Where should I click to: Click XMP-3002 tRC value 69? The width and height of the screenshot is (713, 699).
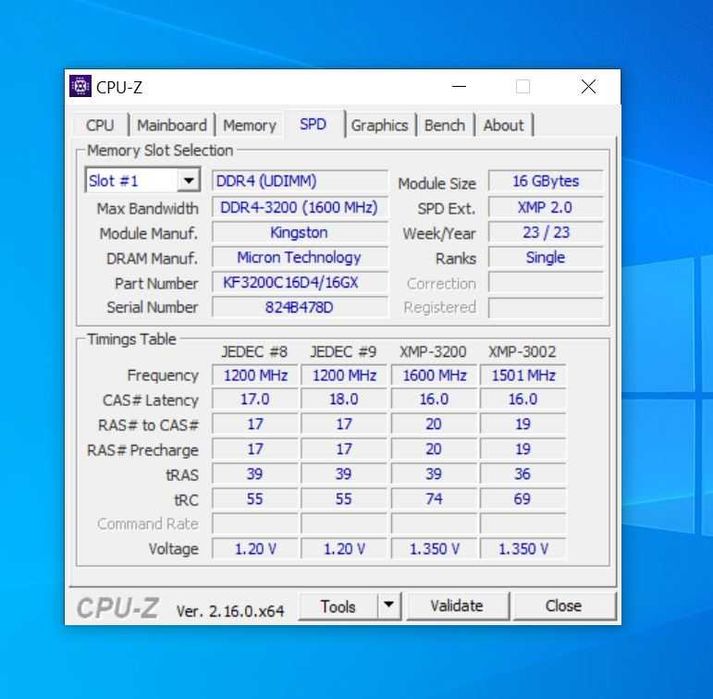(523, 499)
